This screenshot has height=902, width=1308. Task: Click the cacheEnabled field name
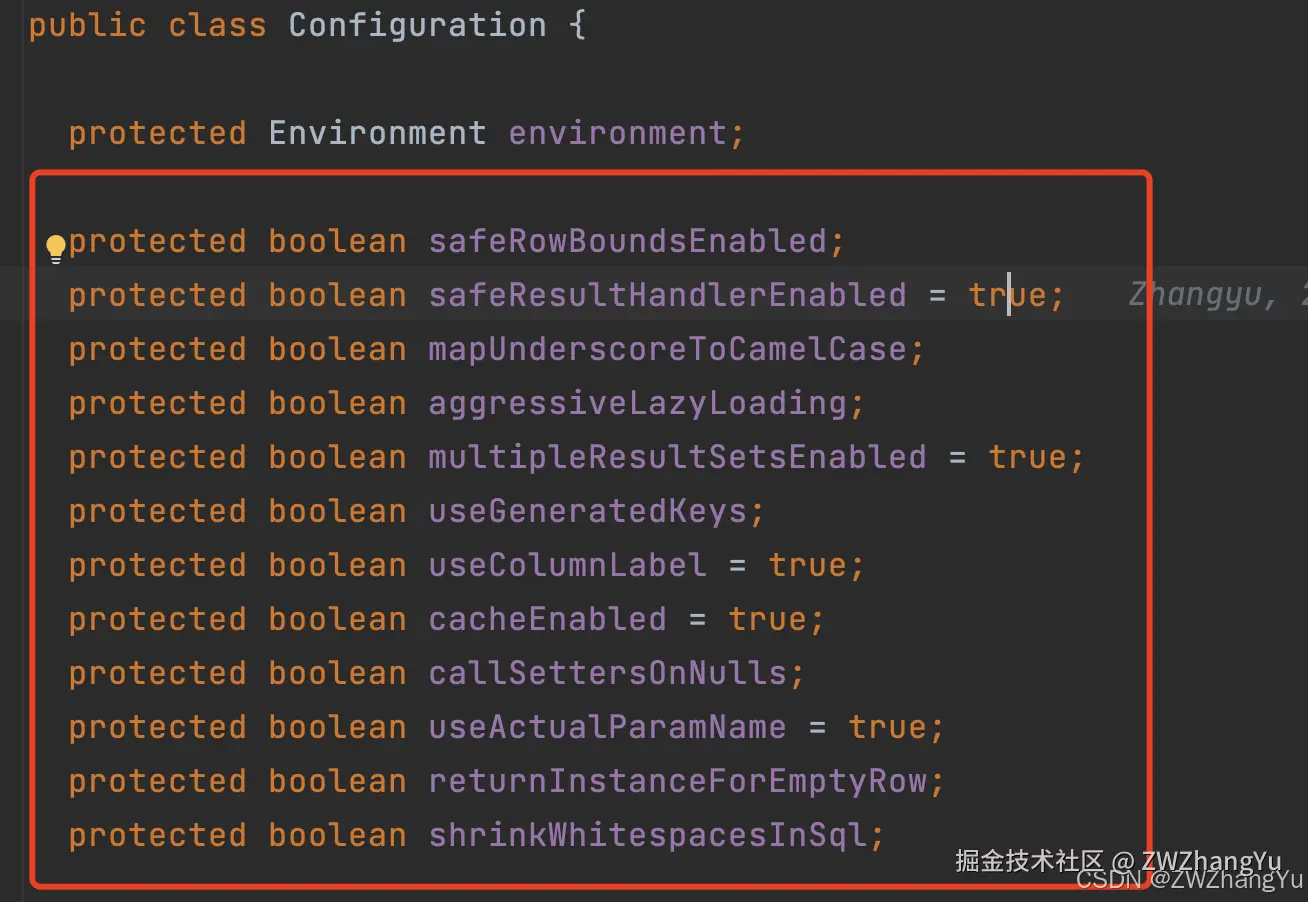click(x=547, y=619)
